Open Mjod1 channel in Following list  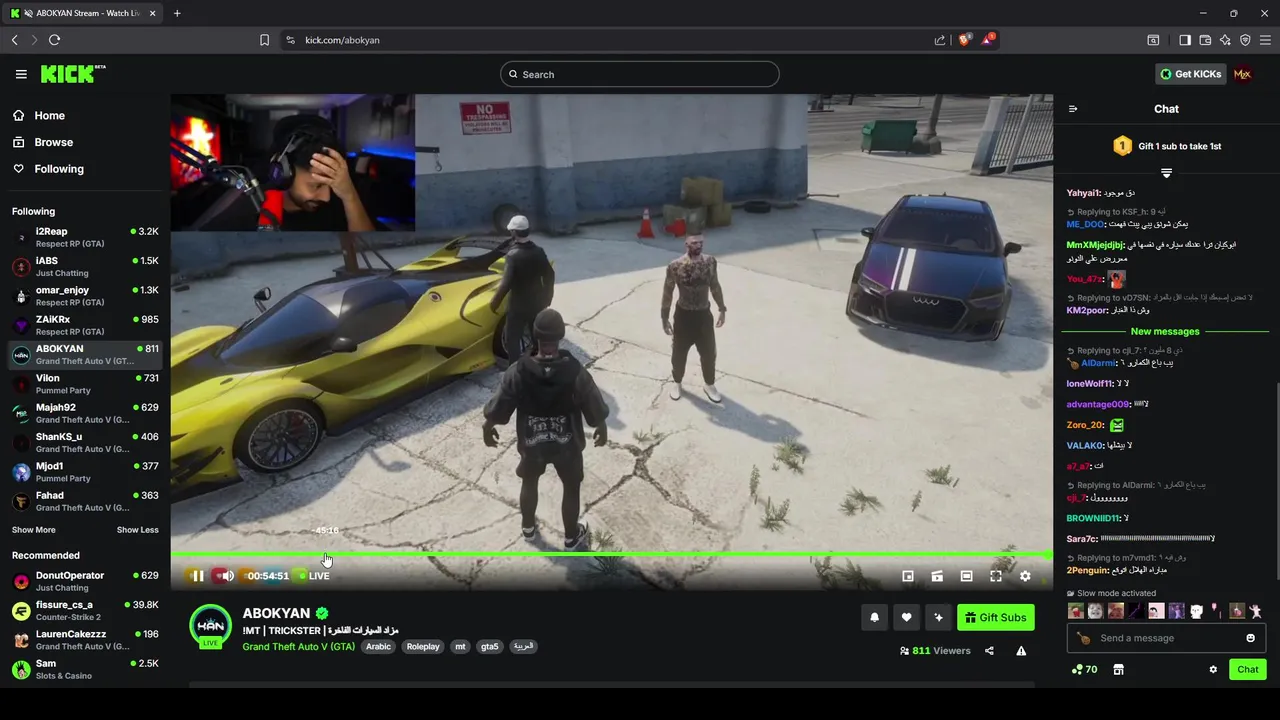click(85, 472)
